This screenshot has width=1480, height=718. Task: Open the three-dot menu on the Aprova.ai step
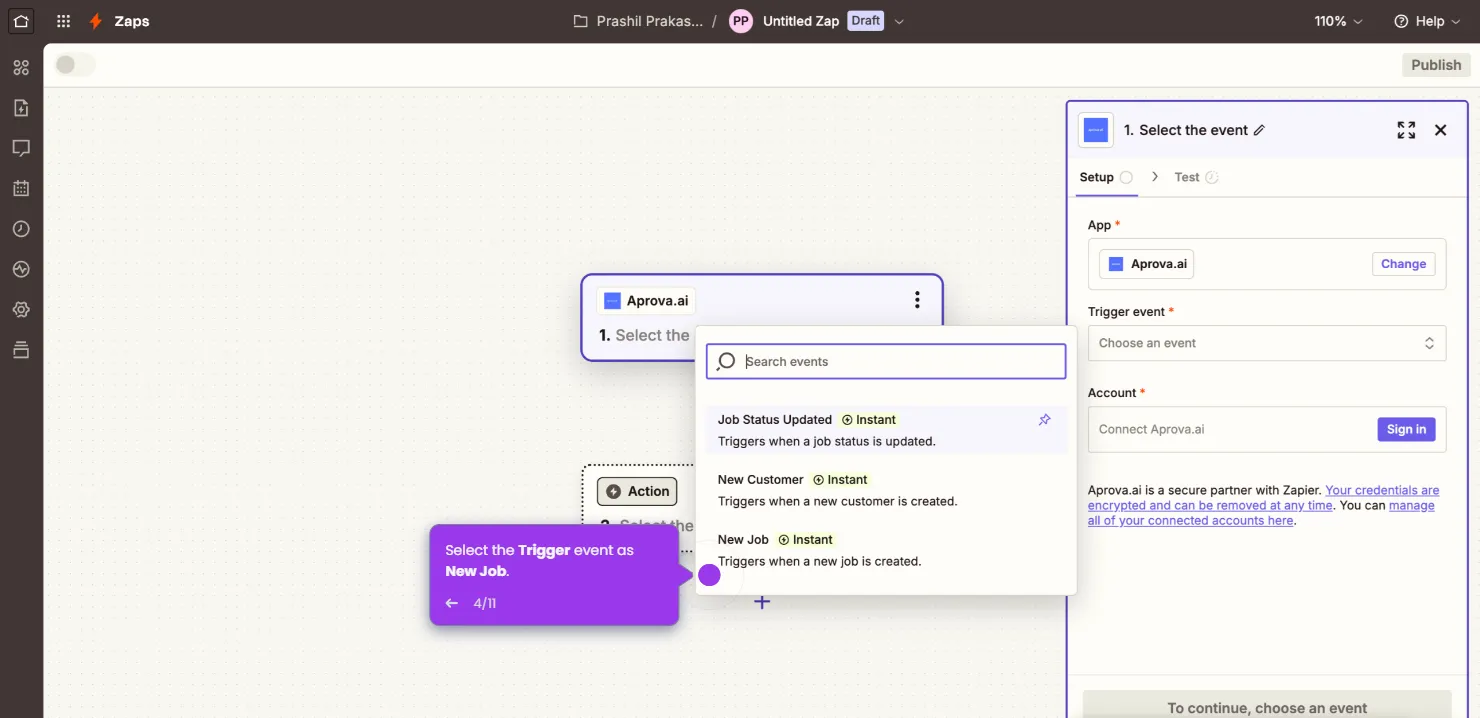[x=917, y=298]
